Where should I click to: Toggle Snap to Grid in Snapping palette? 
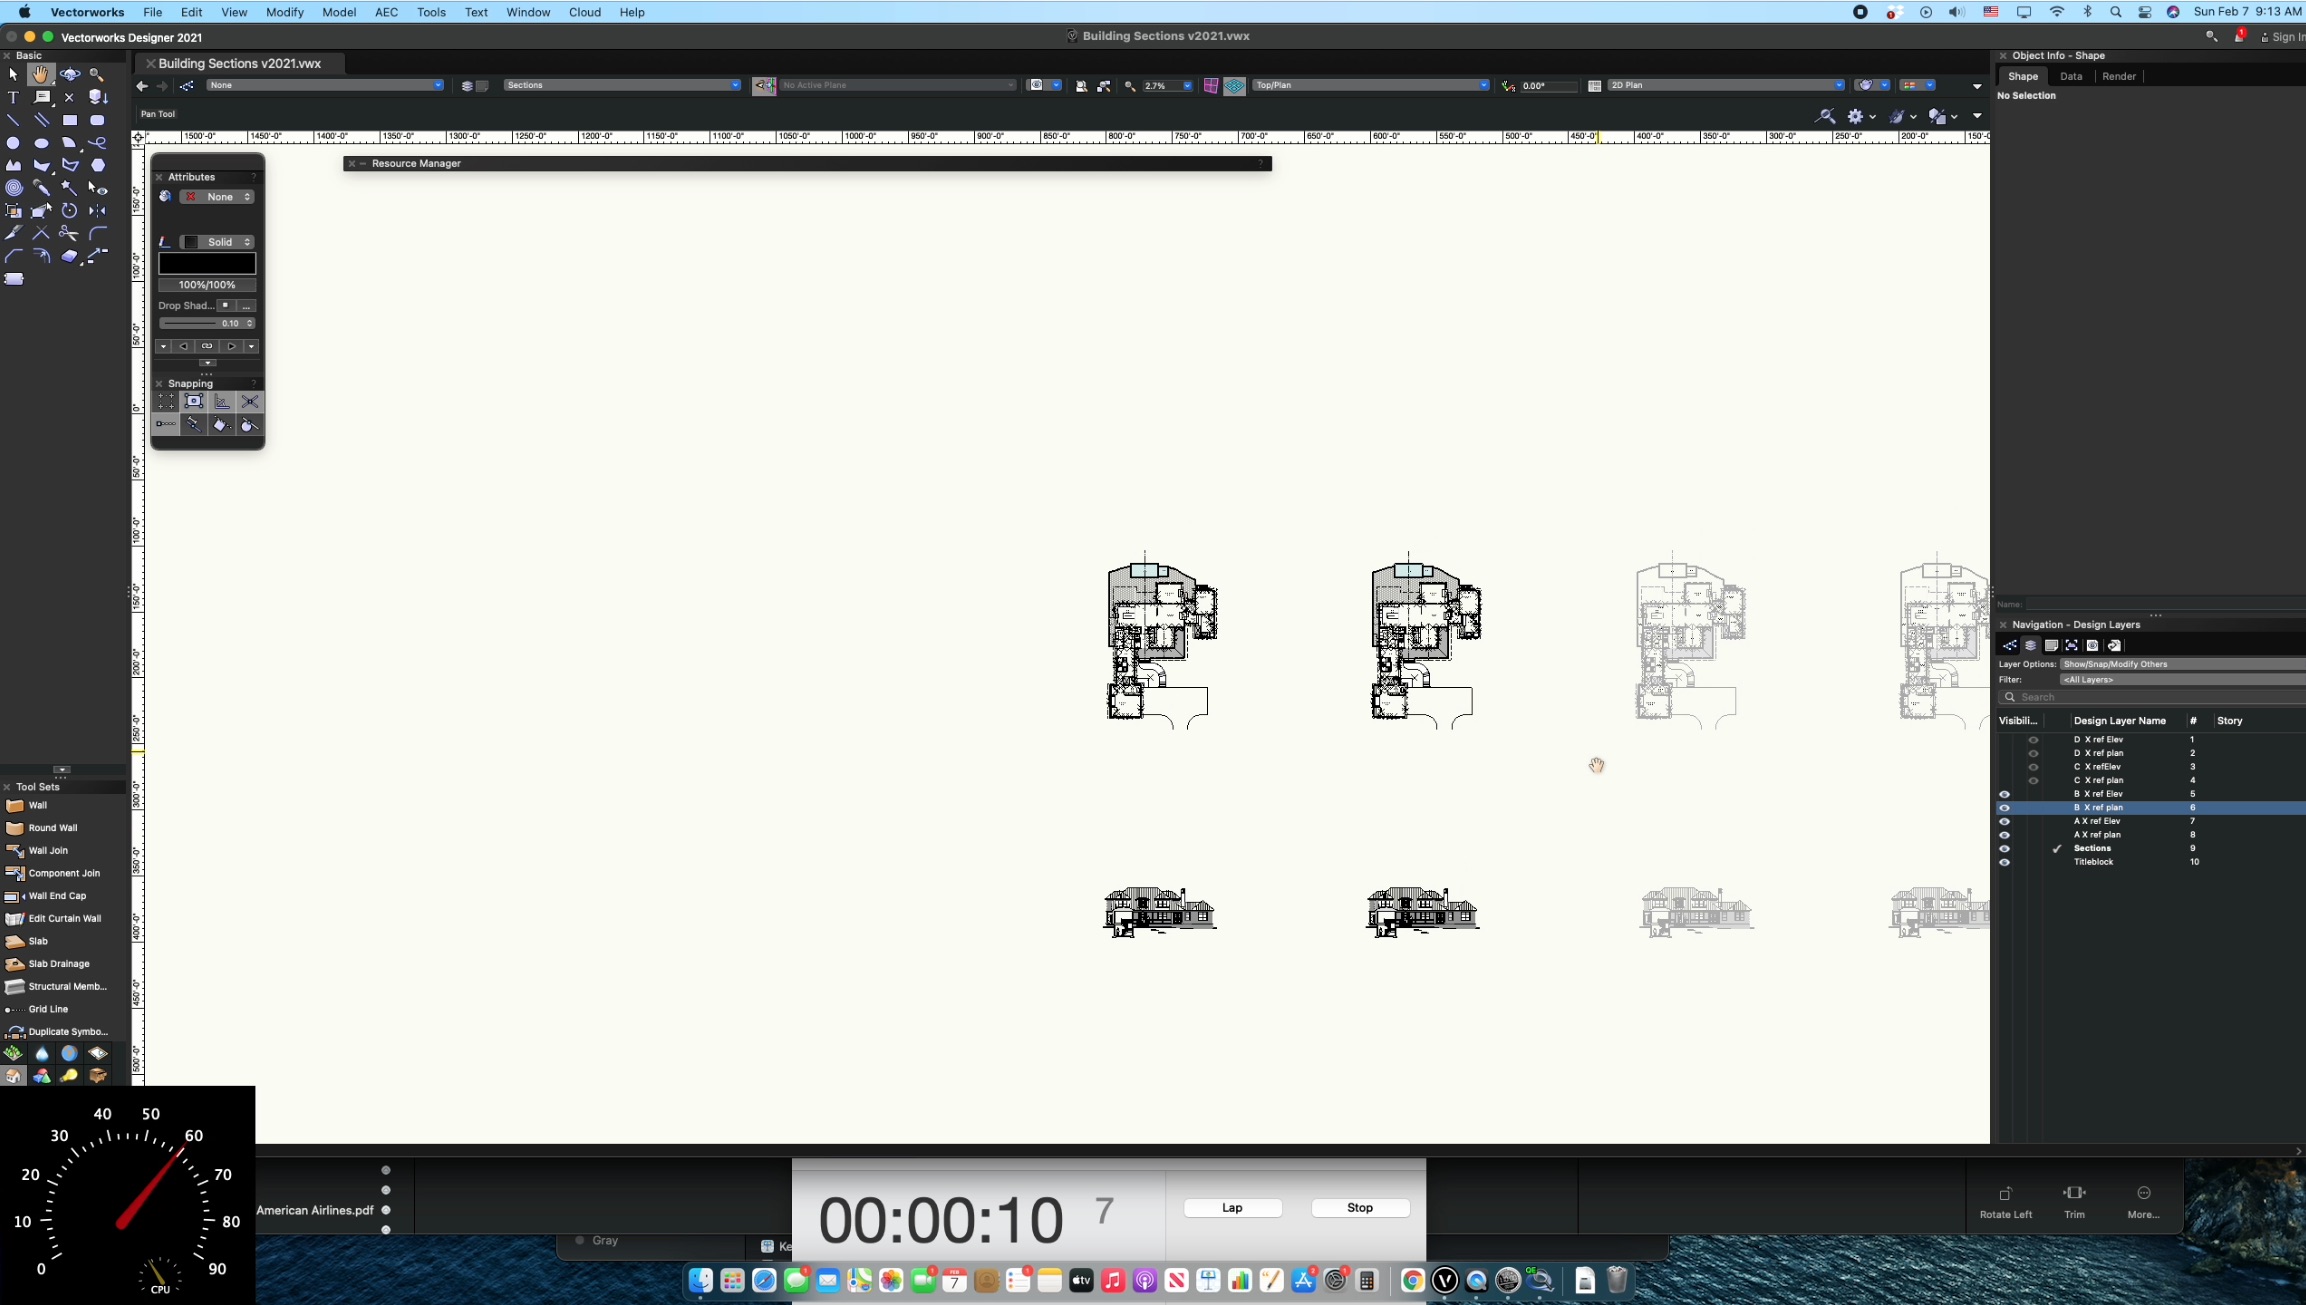coord(166,402)
